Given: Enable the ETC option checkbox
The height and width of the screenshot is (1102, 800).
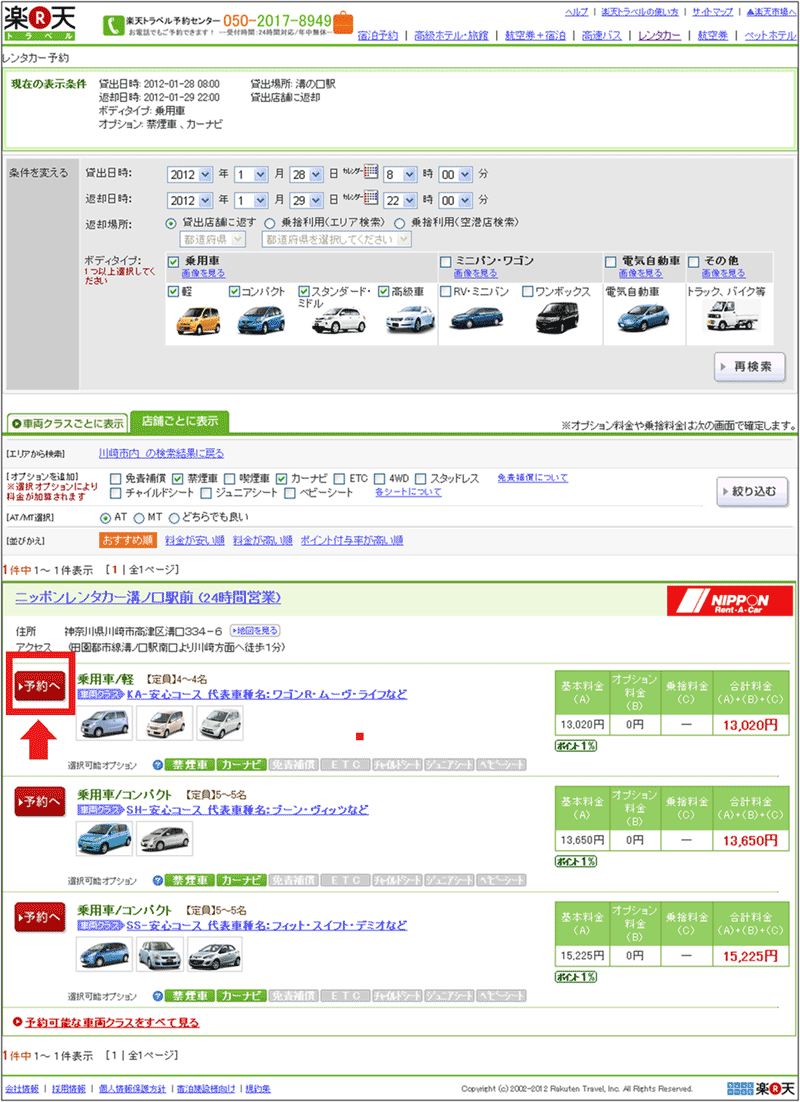Looking at the screenshot, I should (x=339, y=478).
